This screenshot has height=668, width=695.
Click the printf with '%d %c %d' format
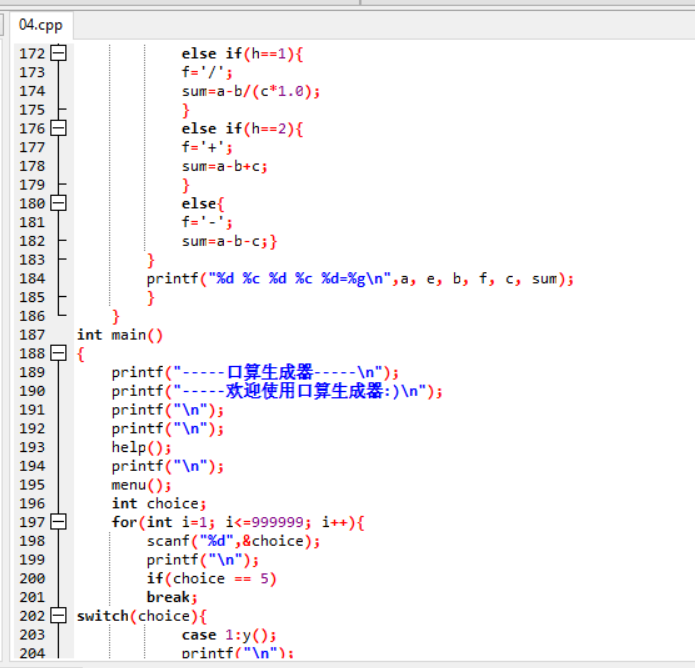click(x=360, y=279)
